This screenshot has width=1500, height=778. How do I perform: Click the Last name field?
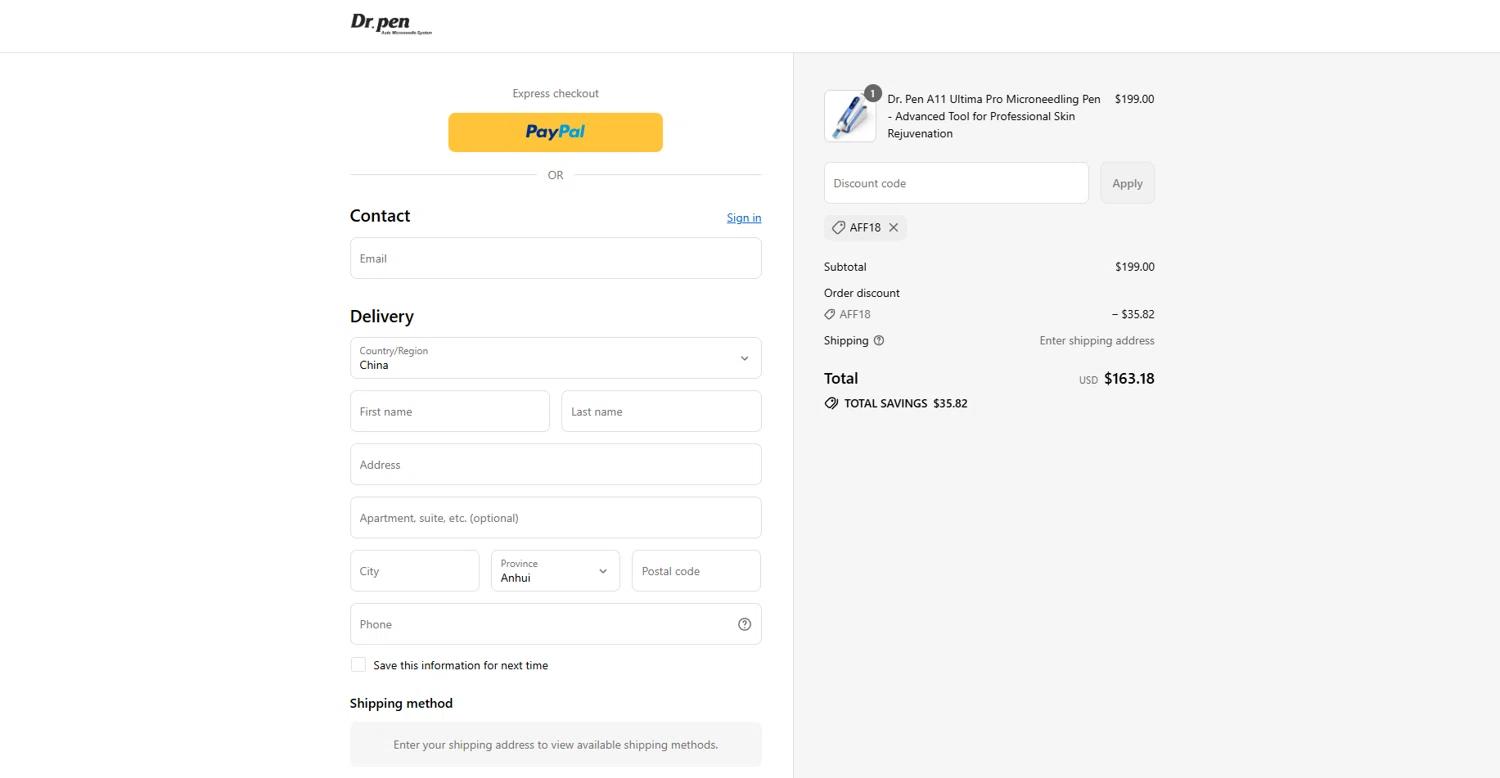point(661,411)
